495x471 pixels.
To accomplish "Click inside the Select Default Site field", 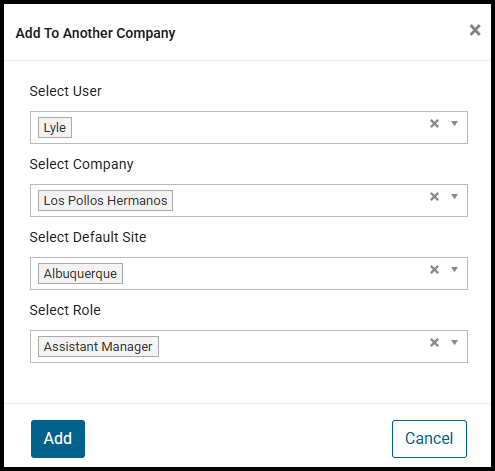I will pyautogui.click(x=249, y=273).
